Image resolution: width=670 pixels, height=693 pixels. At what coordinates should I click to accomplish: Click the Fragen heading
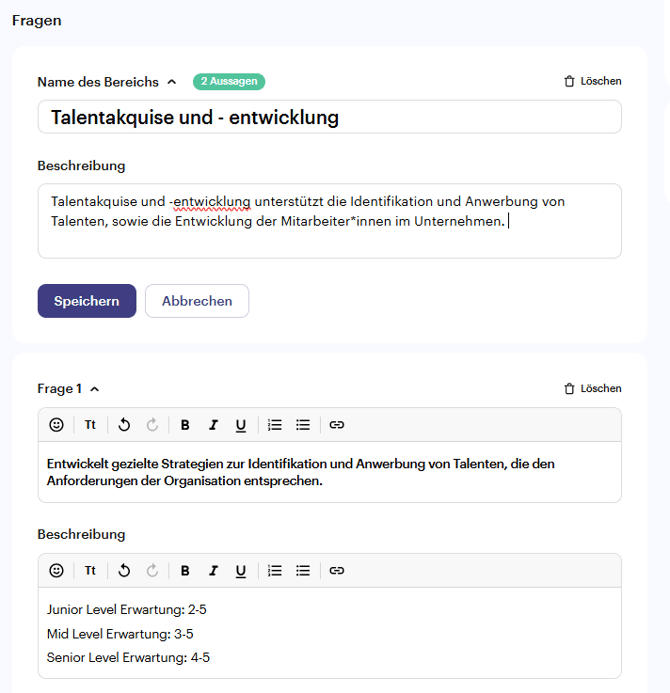click(x=37, y=21)
